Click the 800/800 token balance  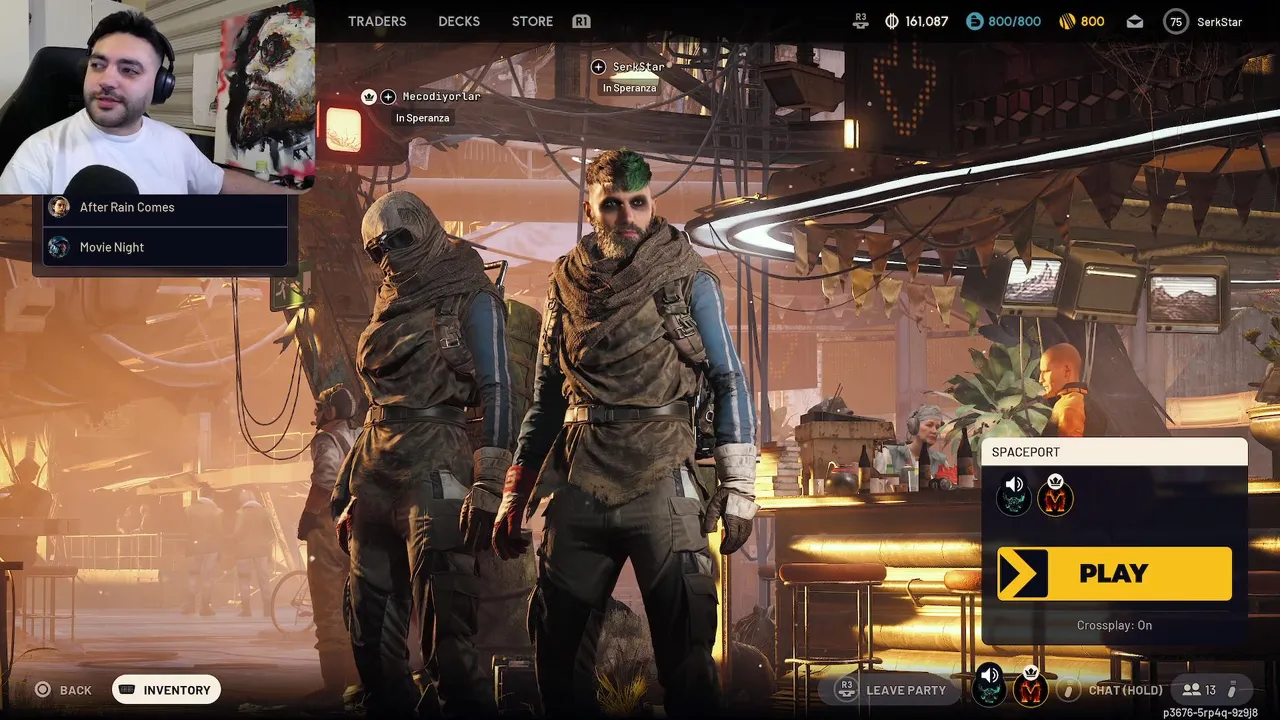pyautogui.click(x=1015, y=21)
